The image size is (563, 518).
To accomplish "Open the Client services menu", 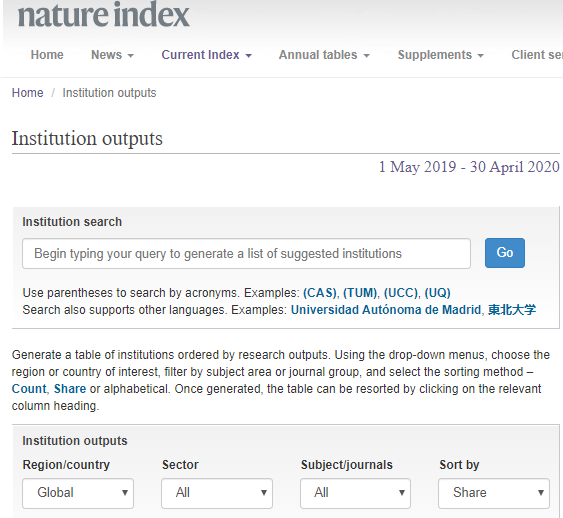I will click(x=537, y=55).
